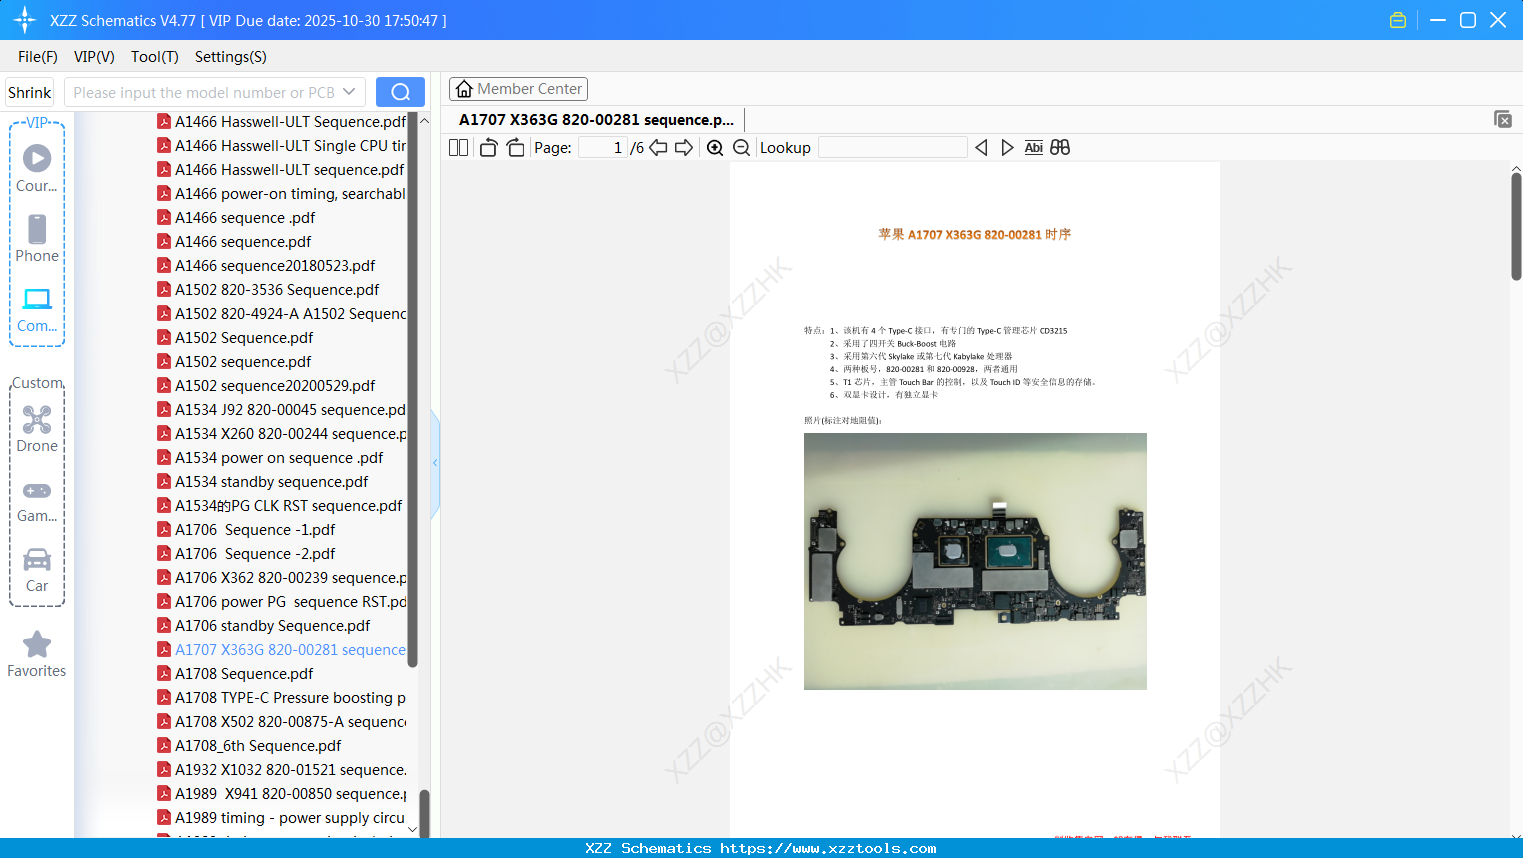Screen dimensions: 1523x858
Task: Click the file list scroll up arrow
Action: (424, 120)
